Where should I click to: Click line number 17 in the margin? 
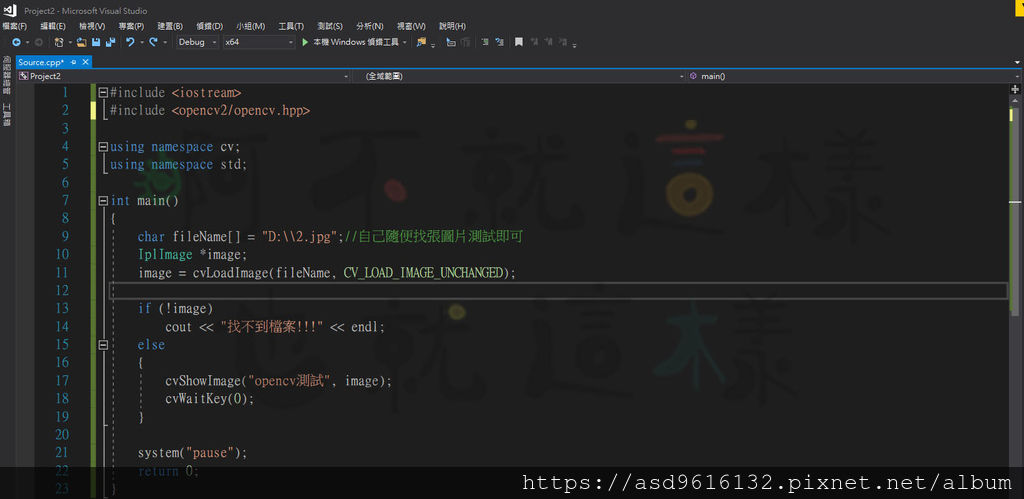(x=61, y=380)
